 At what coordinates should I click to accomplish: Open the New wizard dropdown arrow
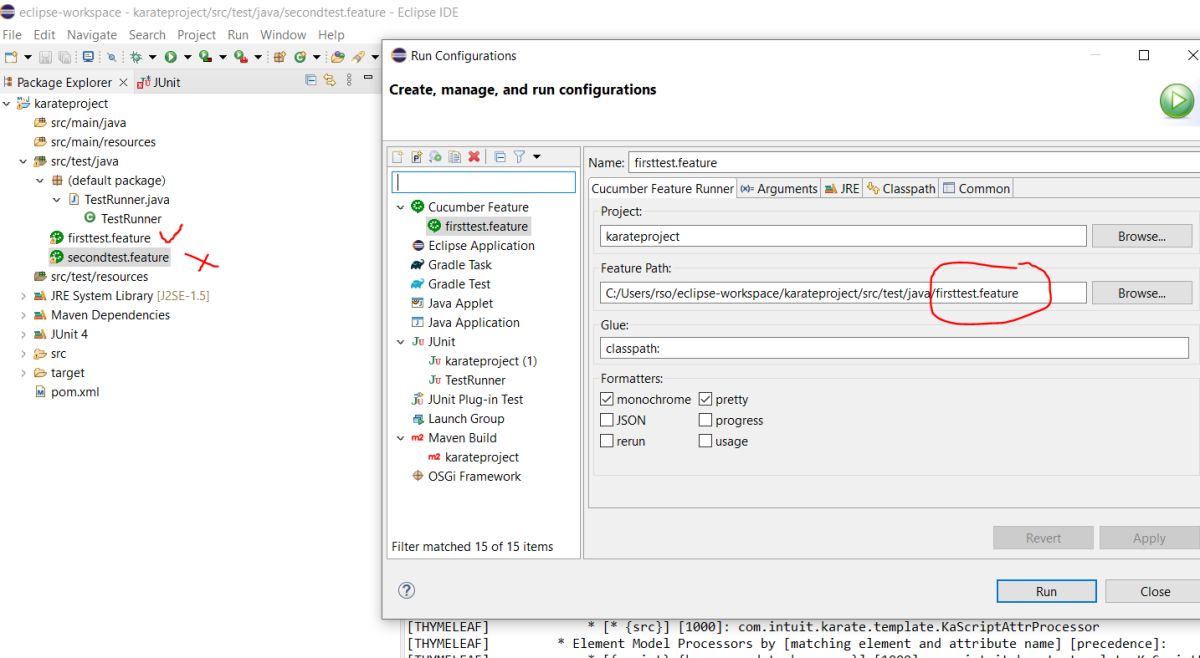tap(28, 57)
